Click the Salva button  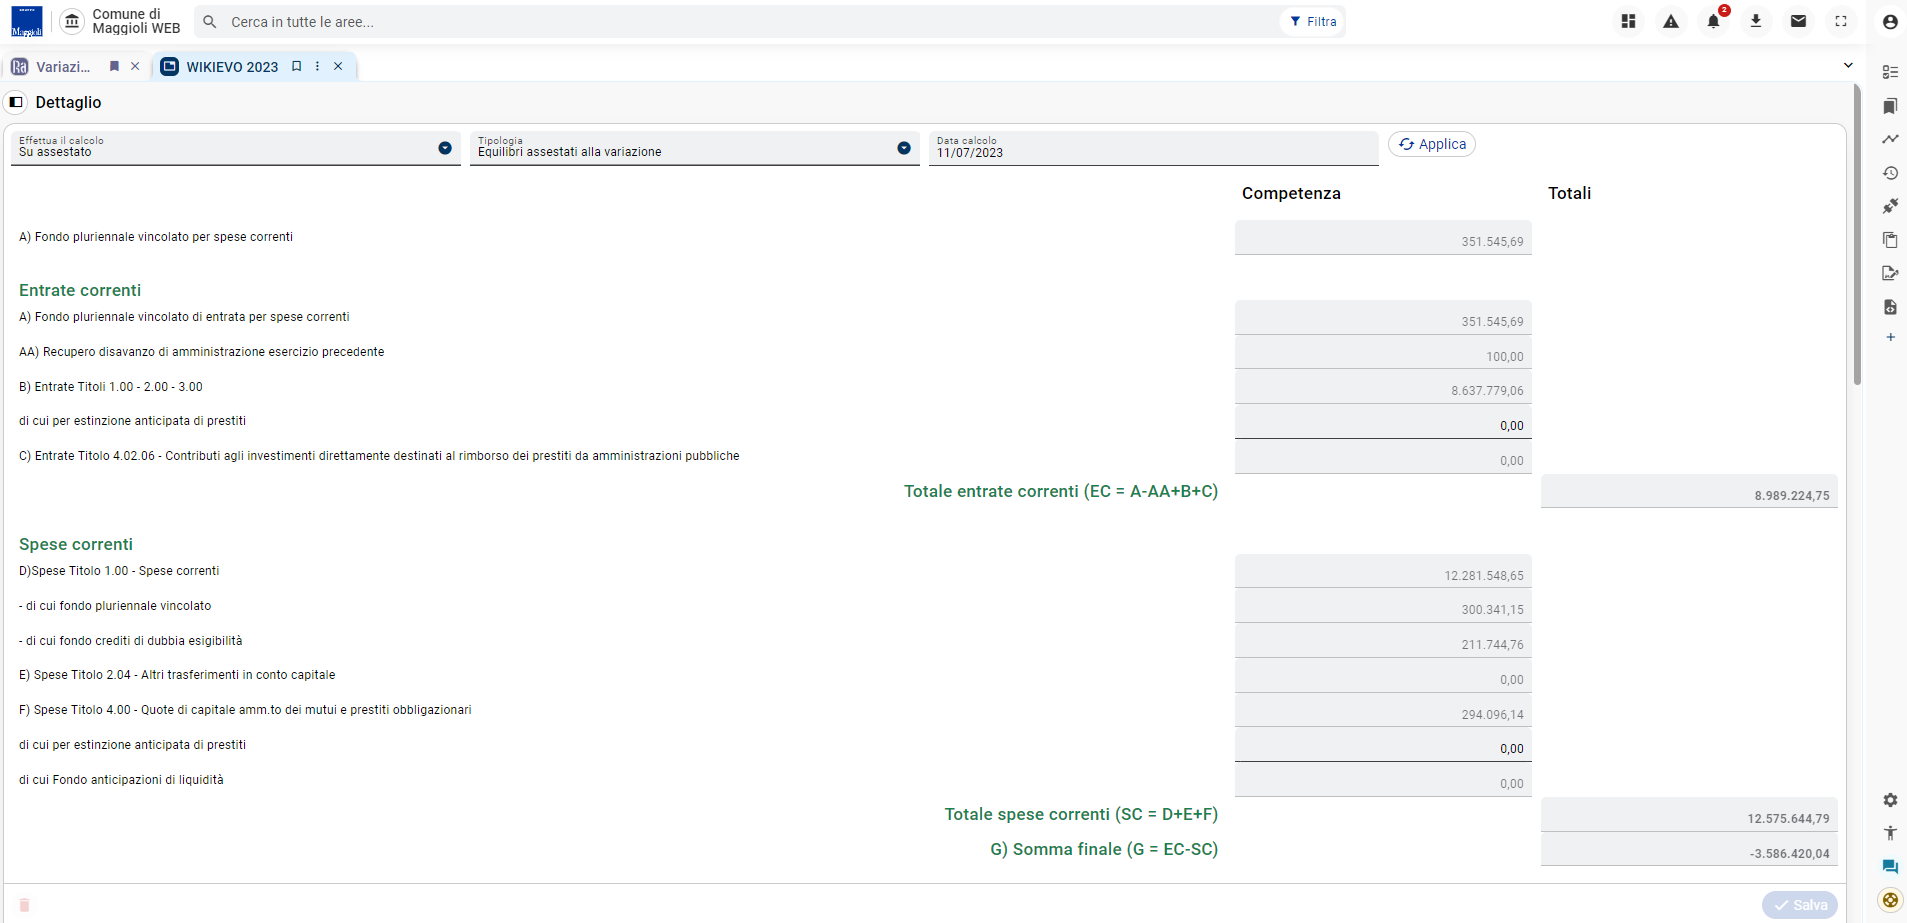click(x=1800, y=905)
